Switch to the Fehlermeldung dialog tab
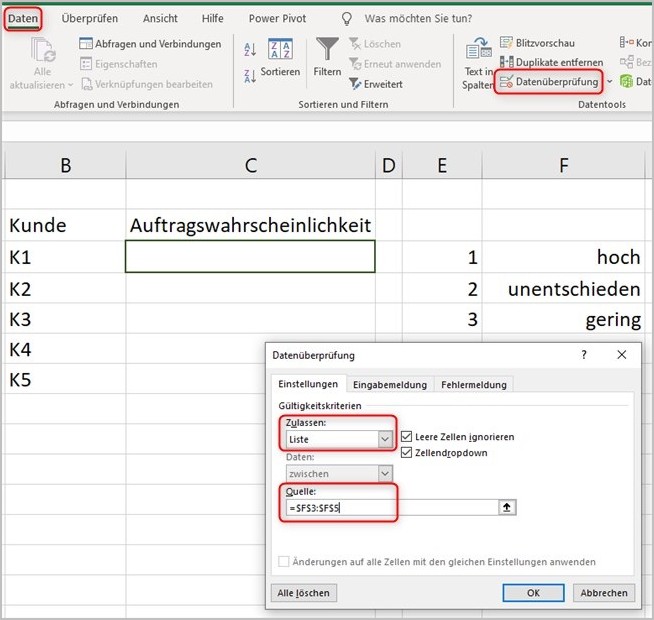The height and width of the screenshot is (620, 654). point(474,385)
